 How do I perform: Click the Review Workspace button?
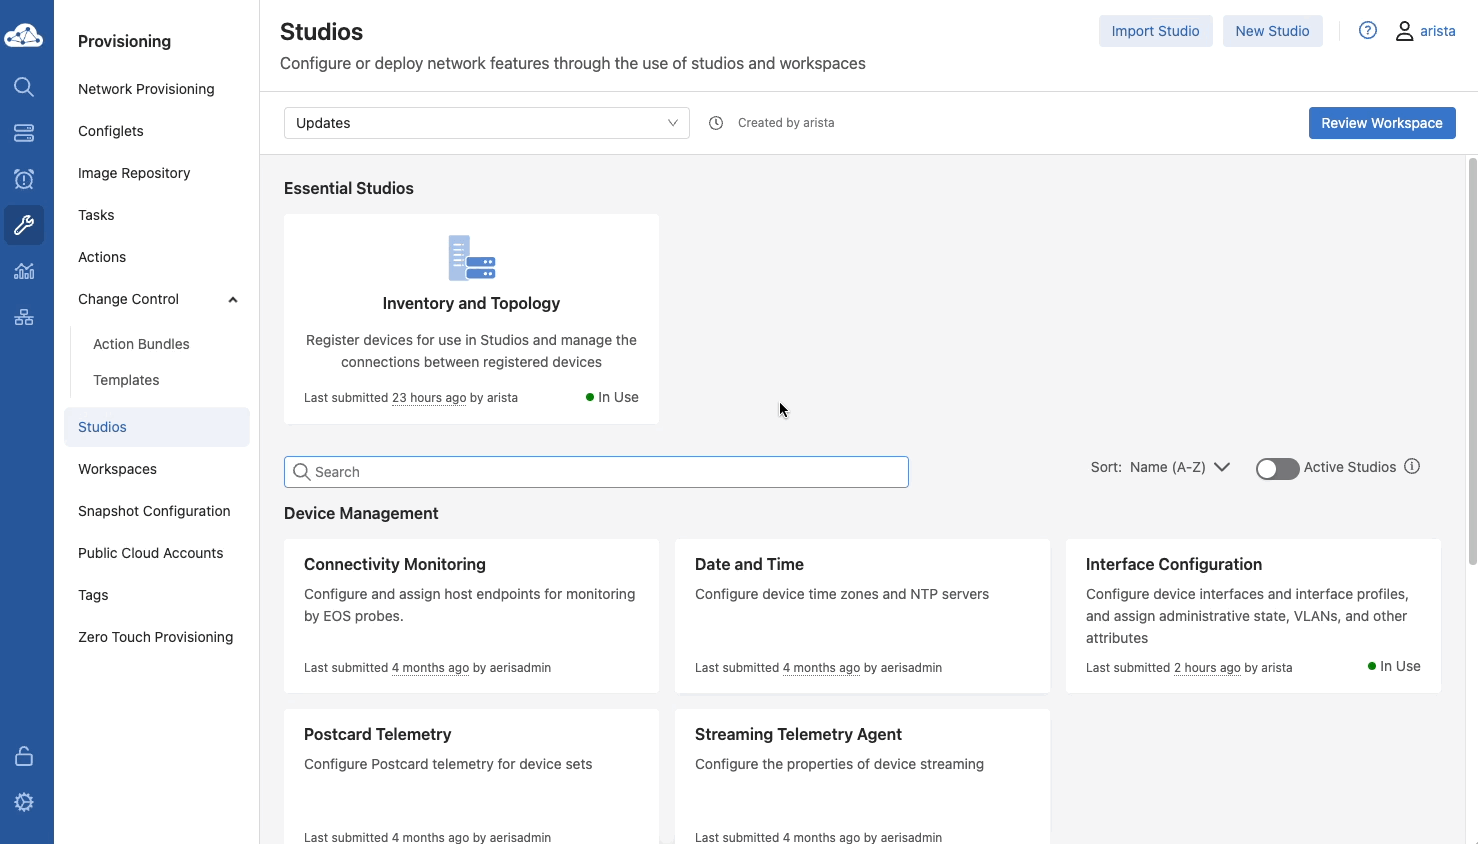pos(1381,123)
